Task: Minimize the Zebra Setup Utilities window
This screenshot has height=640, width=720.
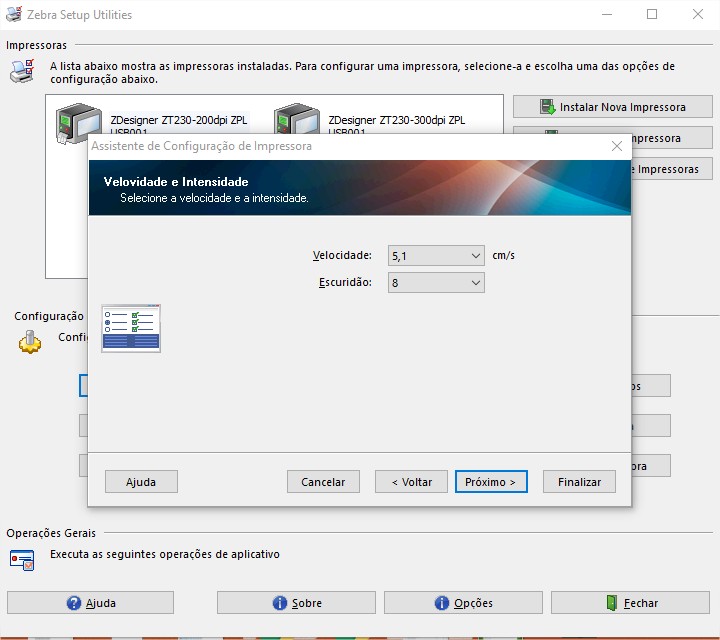Action: (607, 14)
